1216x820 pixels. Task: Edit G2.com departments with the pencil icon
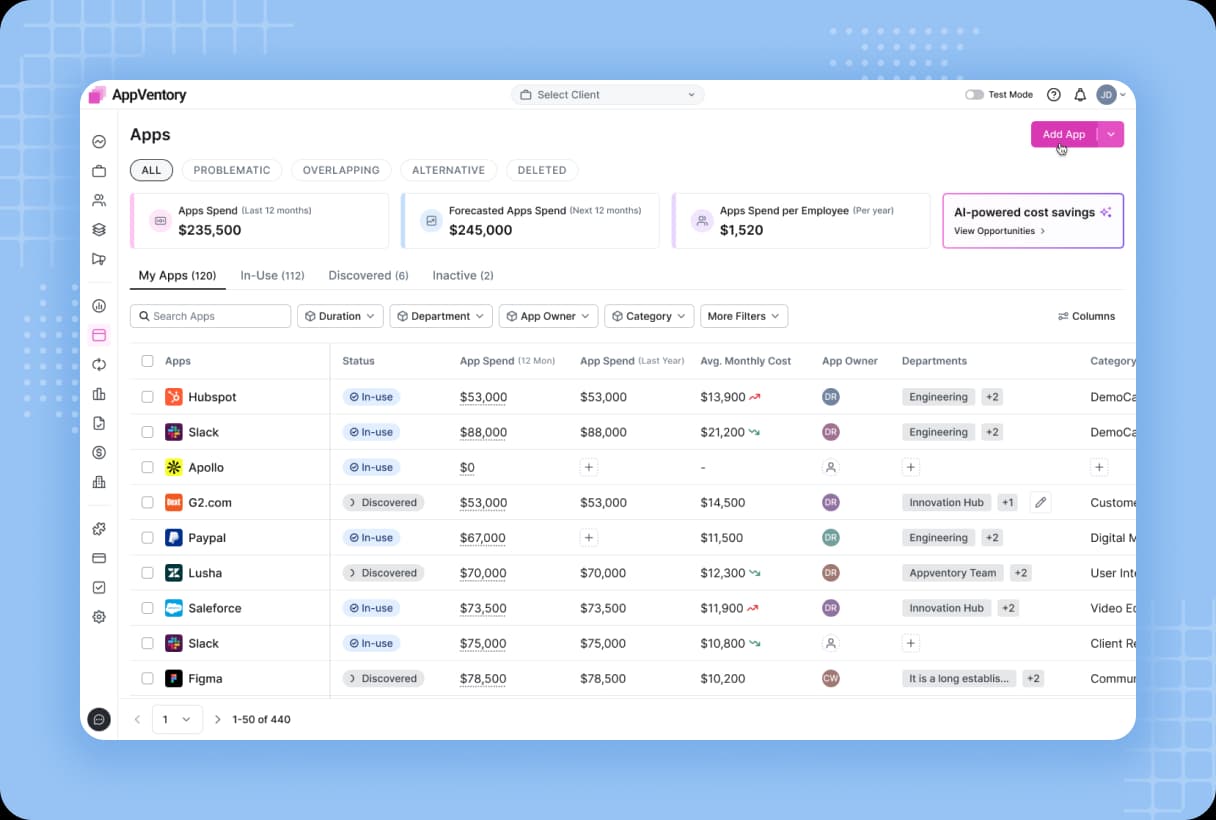pos(1040,502)
